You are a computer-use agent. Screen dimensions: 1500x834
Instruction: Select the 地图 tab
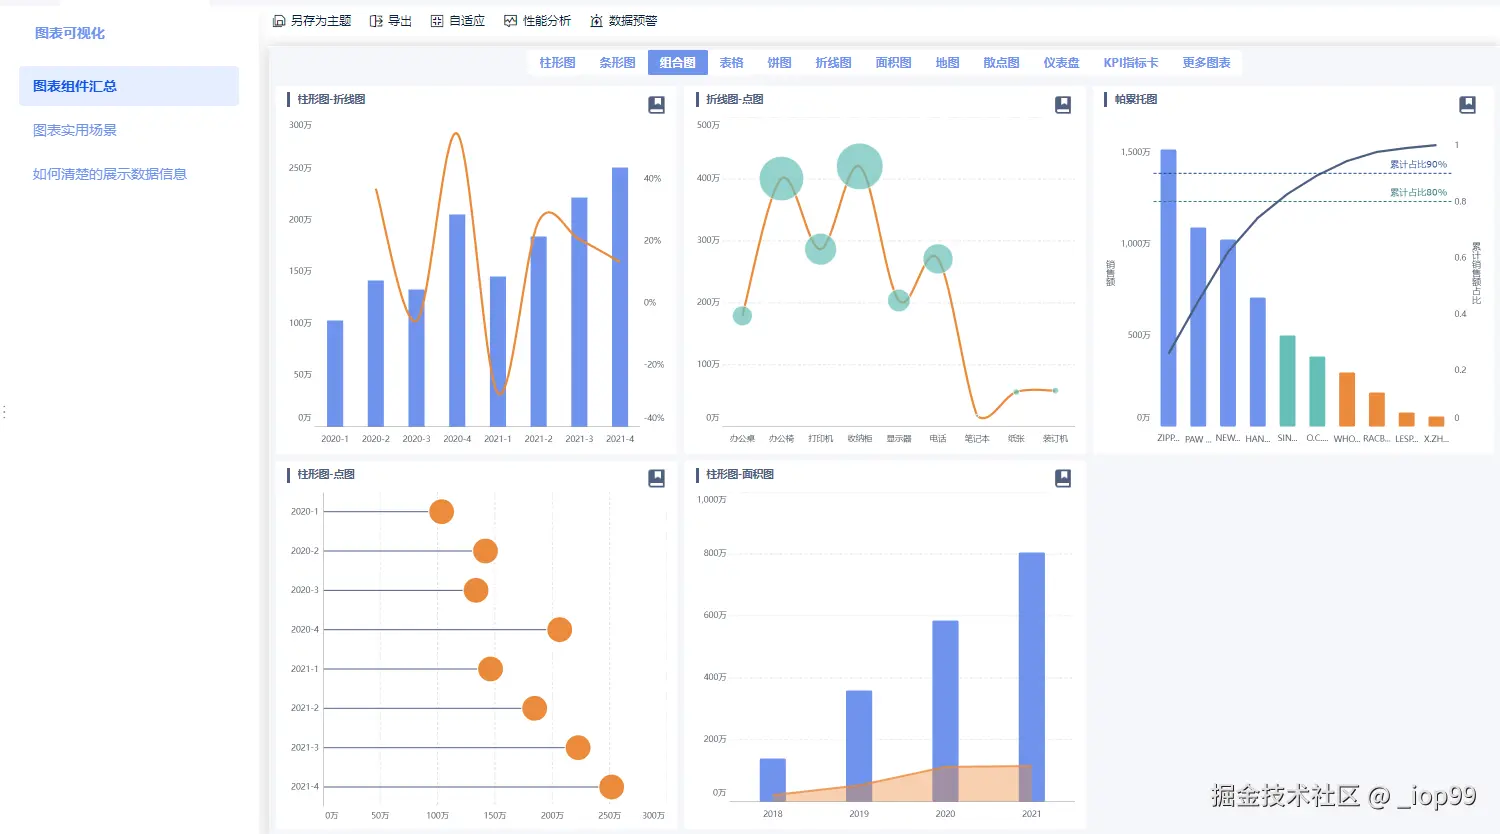coord(948,62)
